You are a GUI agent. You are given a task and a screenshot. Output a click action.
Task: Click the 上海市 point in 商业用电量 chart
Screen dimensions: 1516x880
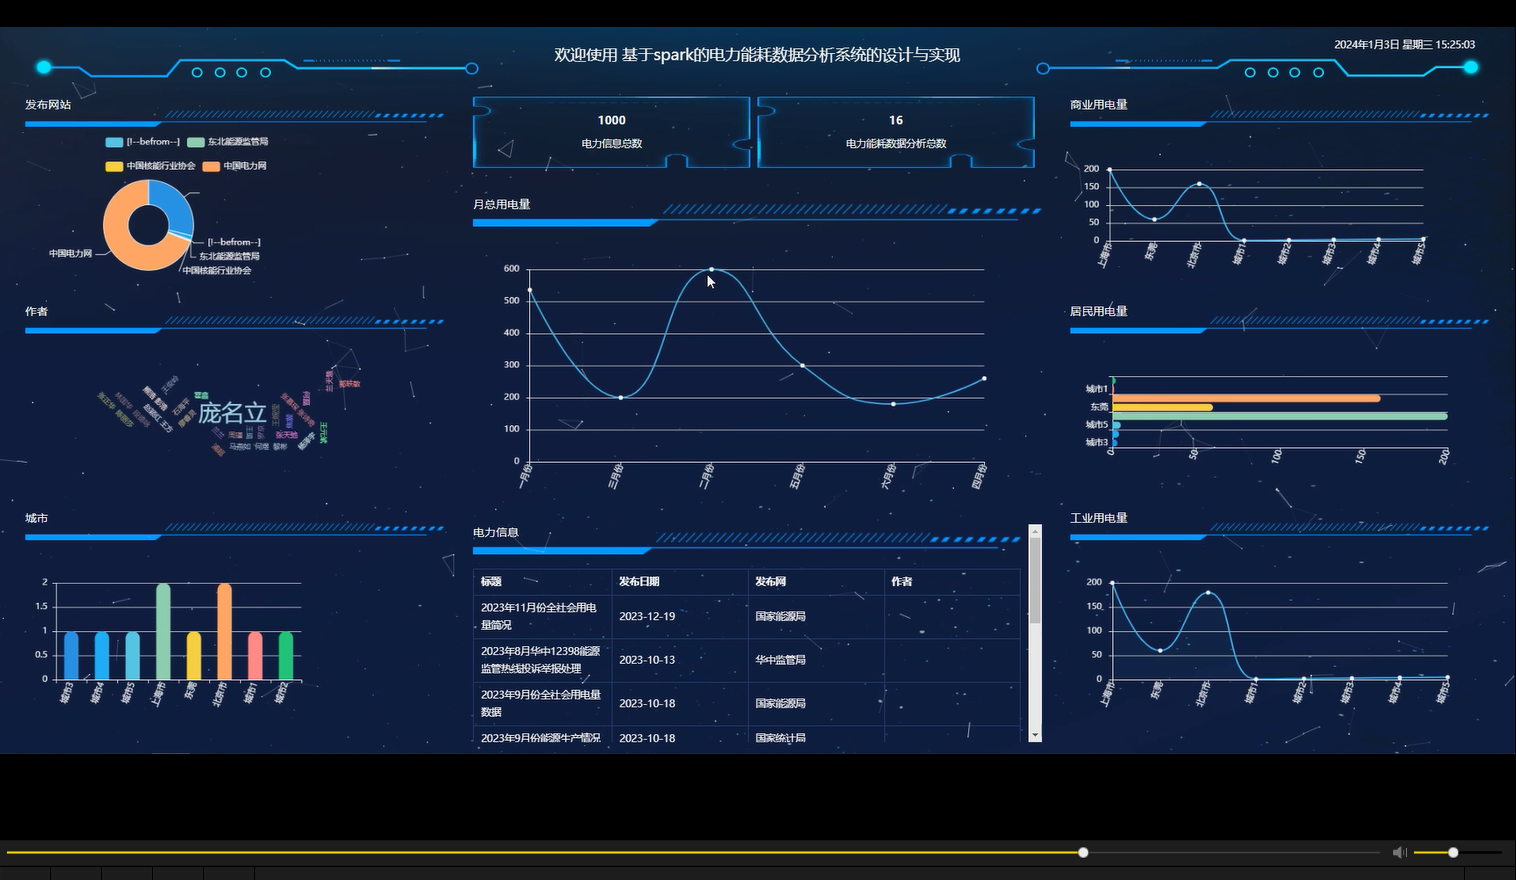click(1109, 170)
